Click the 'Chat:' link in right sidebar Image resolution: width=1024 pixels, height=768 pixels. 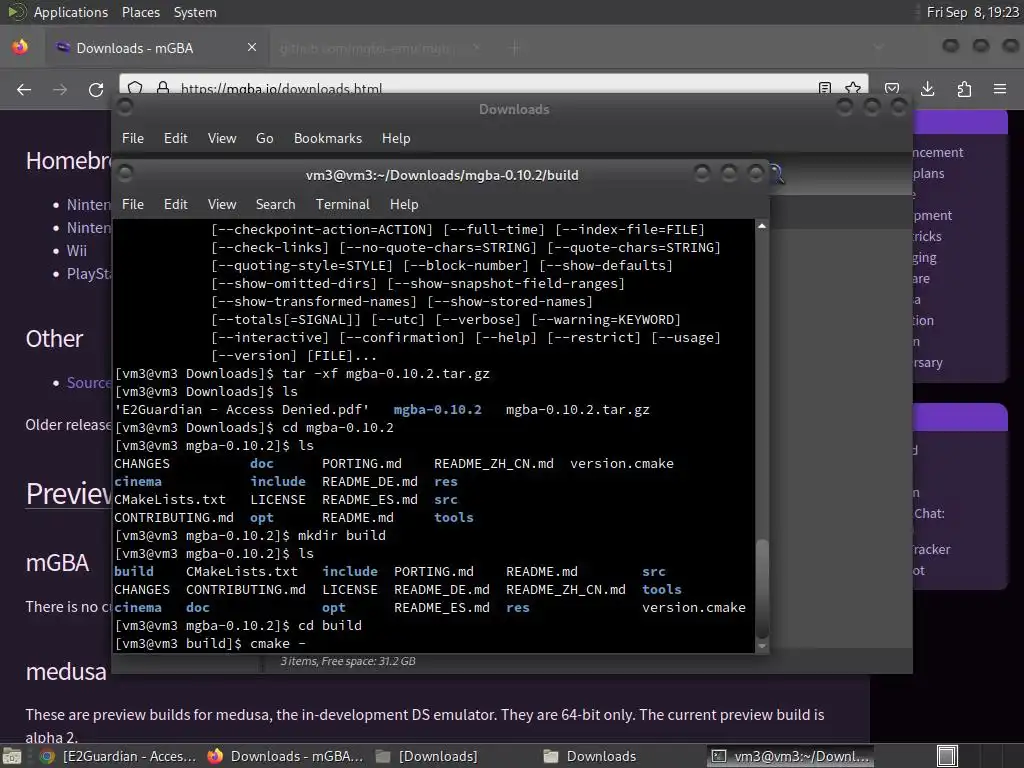click(929, 513)
